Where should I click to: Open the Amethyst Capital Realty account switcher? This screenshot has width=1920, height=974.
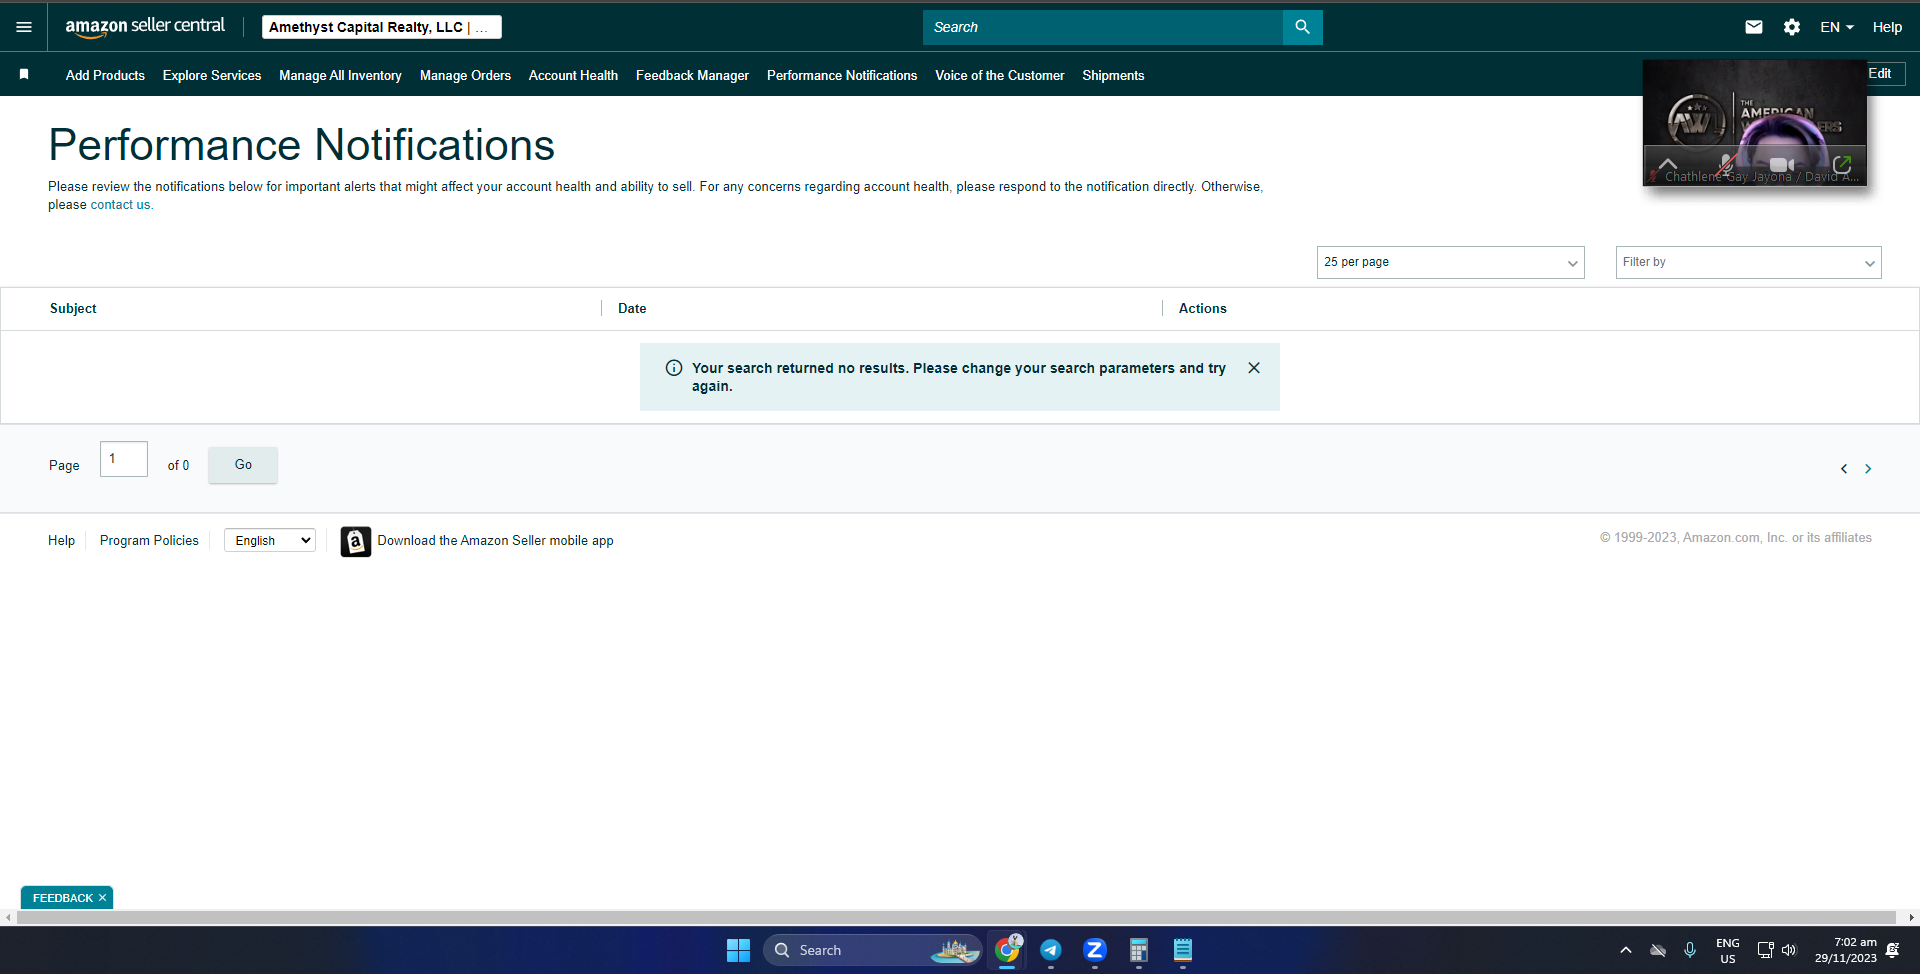coord(382,27)
